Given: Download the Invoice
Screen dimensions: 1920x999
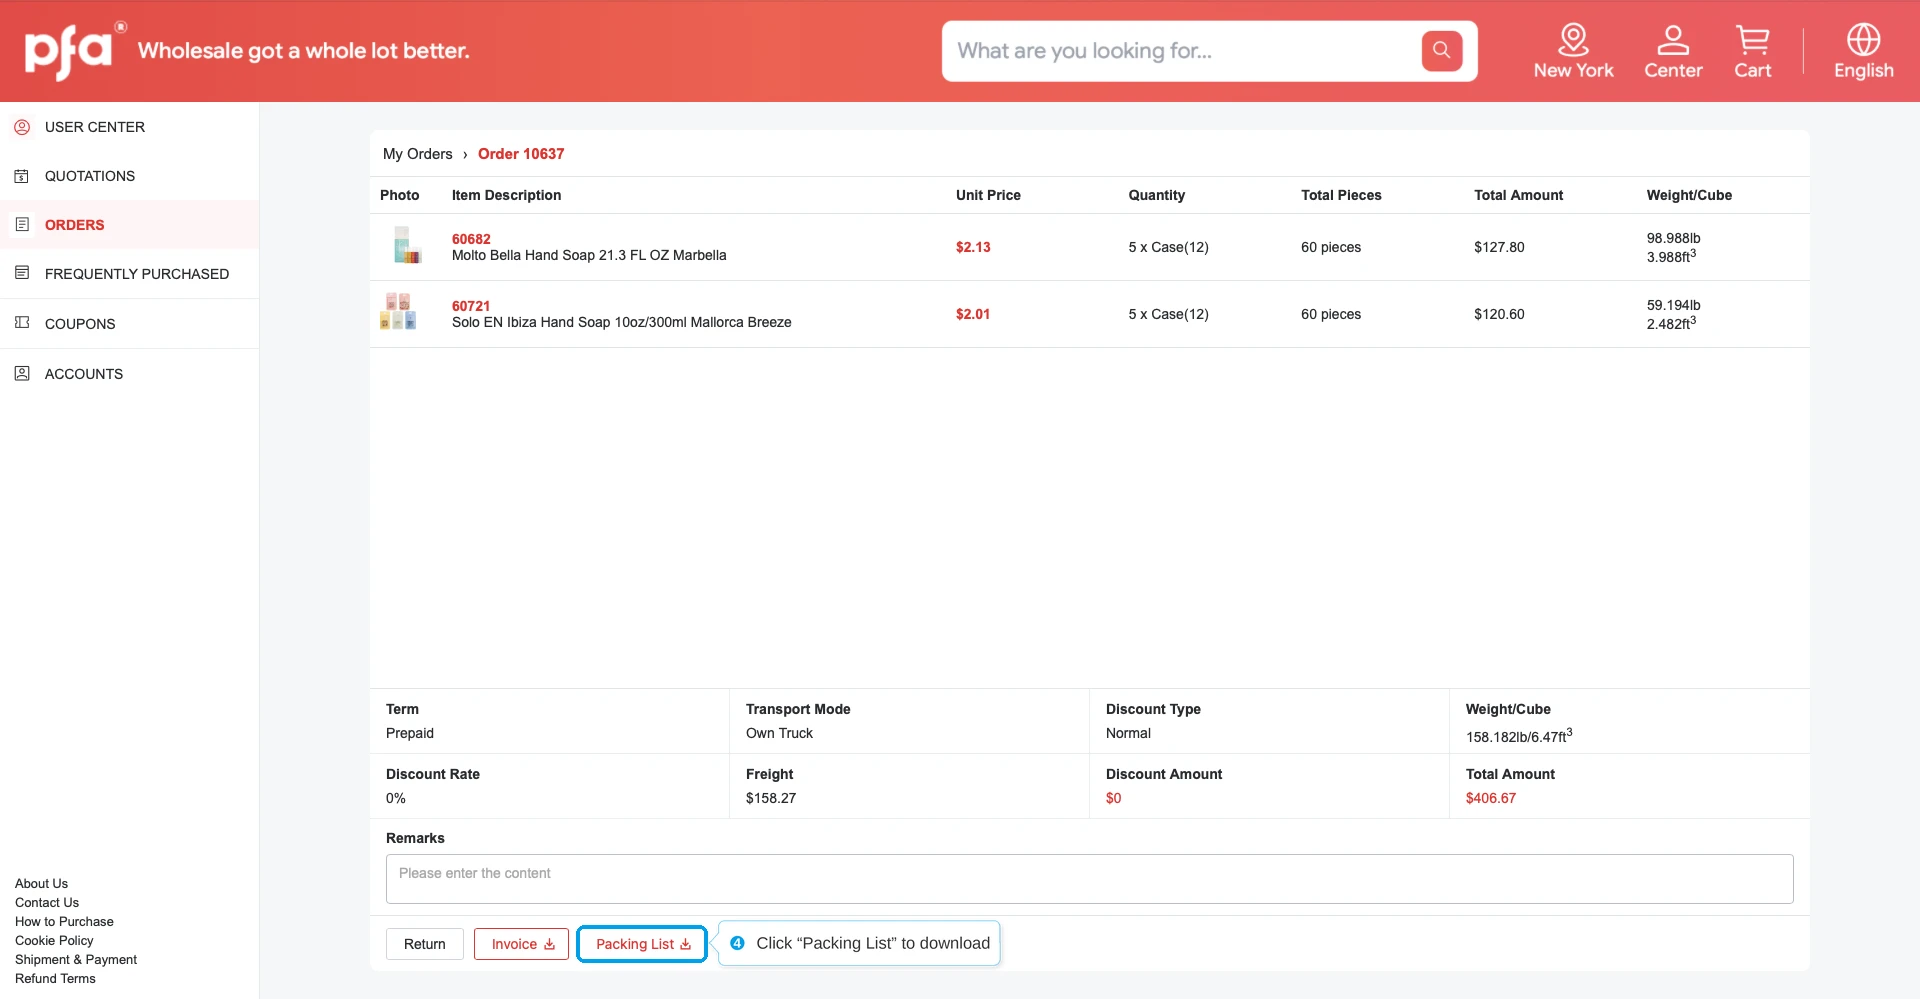Looking at the screenshot, I should coord(521,944).
